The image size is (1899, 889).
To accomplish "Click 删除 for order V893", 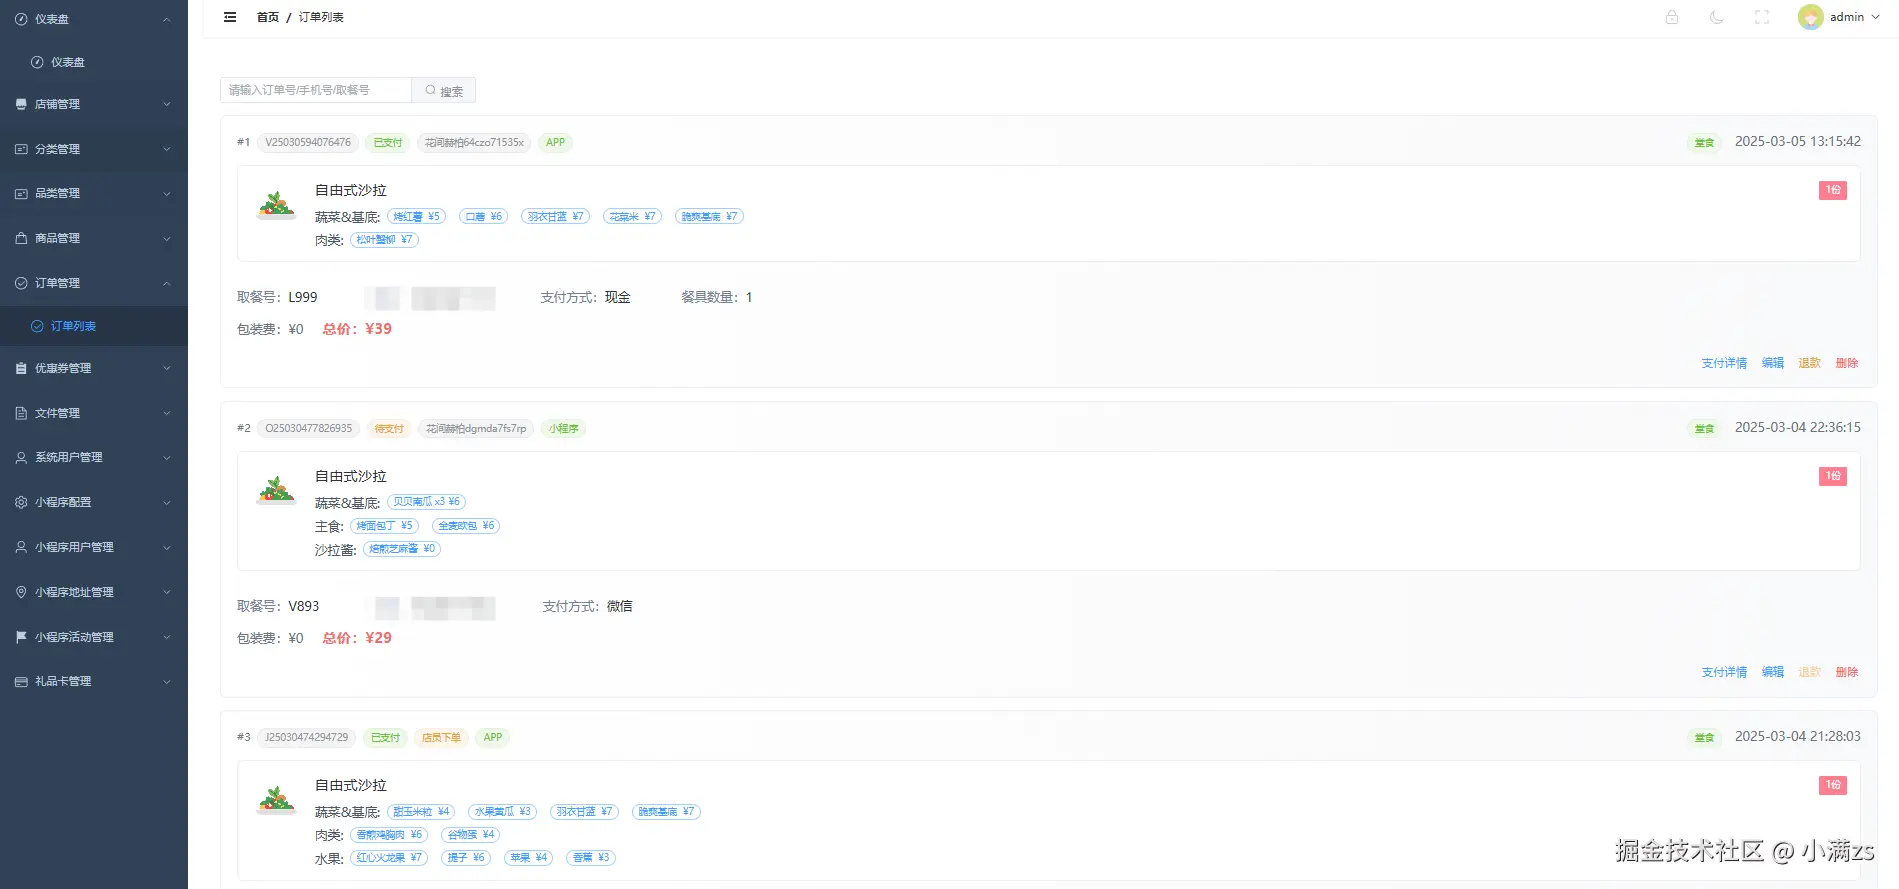I will pyautogui.click(x=1847, y=672).
